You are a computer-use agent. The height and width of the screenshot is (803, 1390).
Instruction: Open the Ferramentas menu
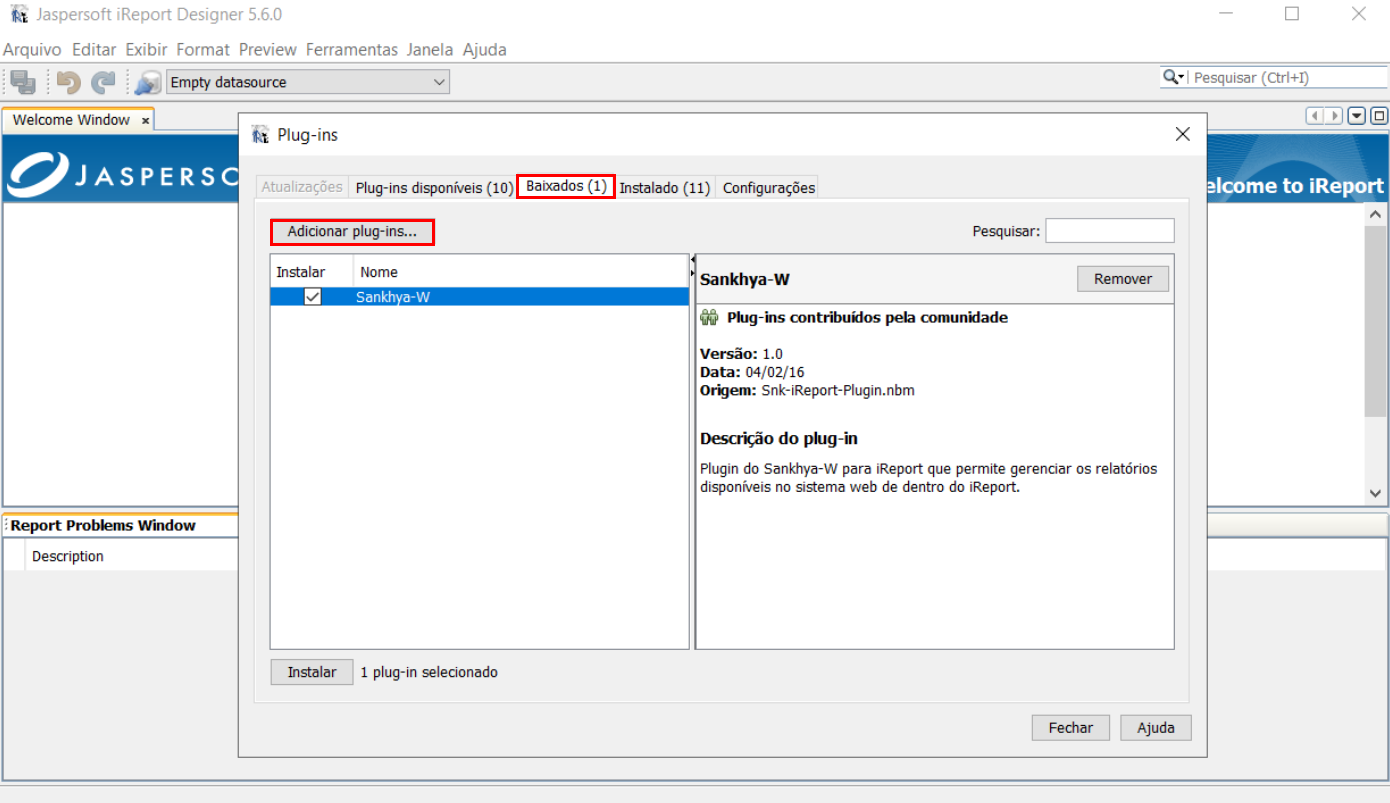(x=352, y=49)
